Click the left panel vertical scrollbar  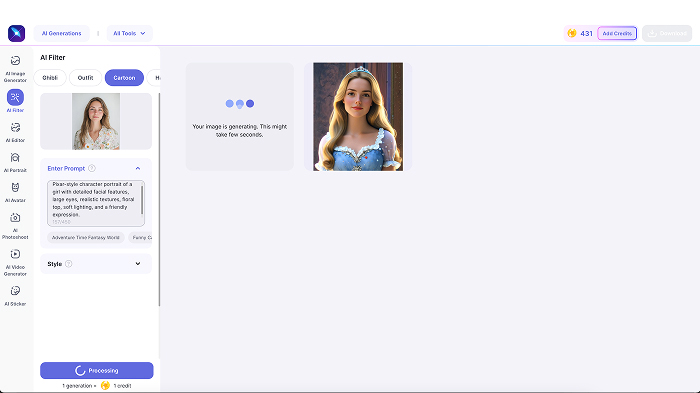(x=159, y=200)
